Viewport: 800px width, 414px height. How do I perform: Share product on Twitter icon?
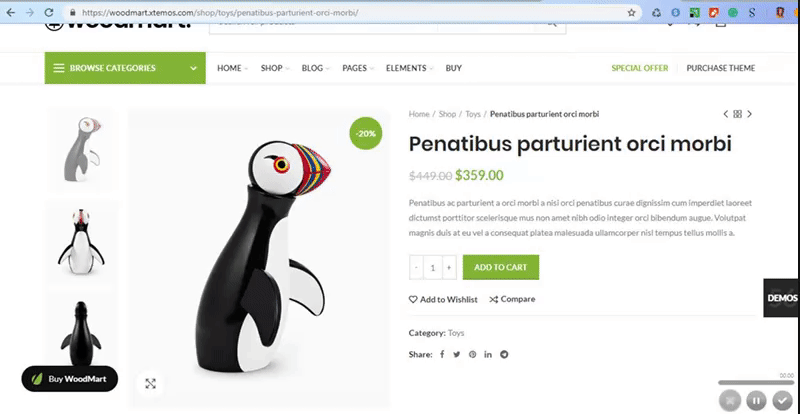(x=457, y=354)
